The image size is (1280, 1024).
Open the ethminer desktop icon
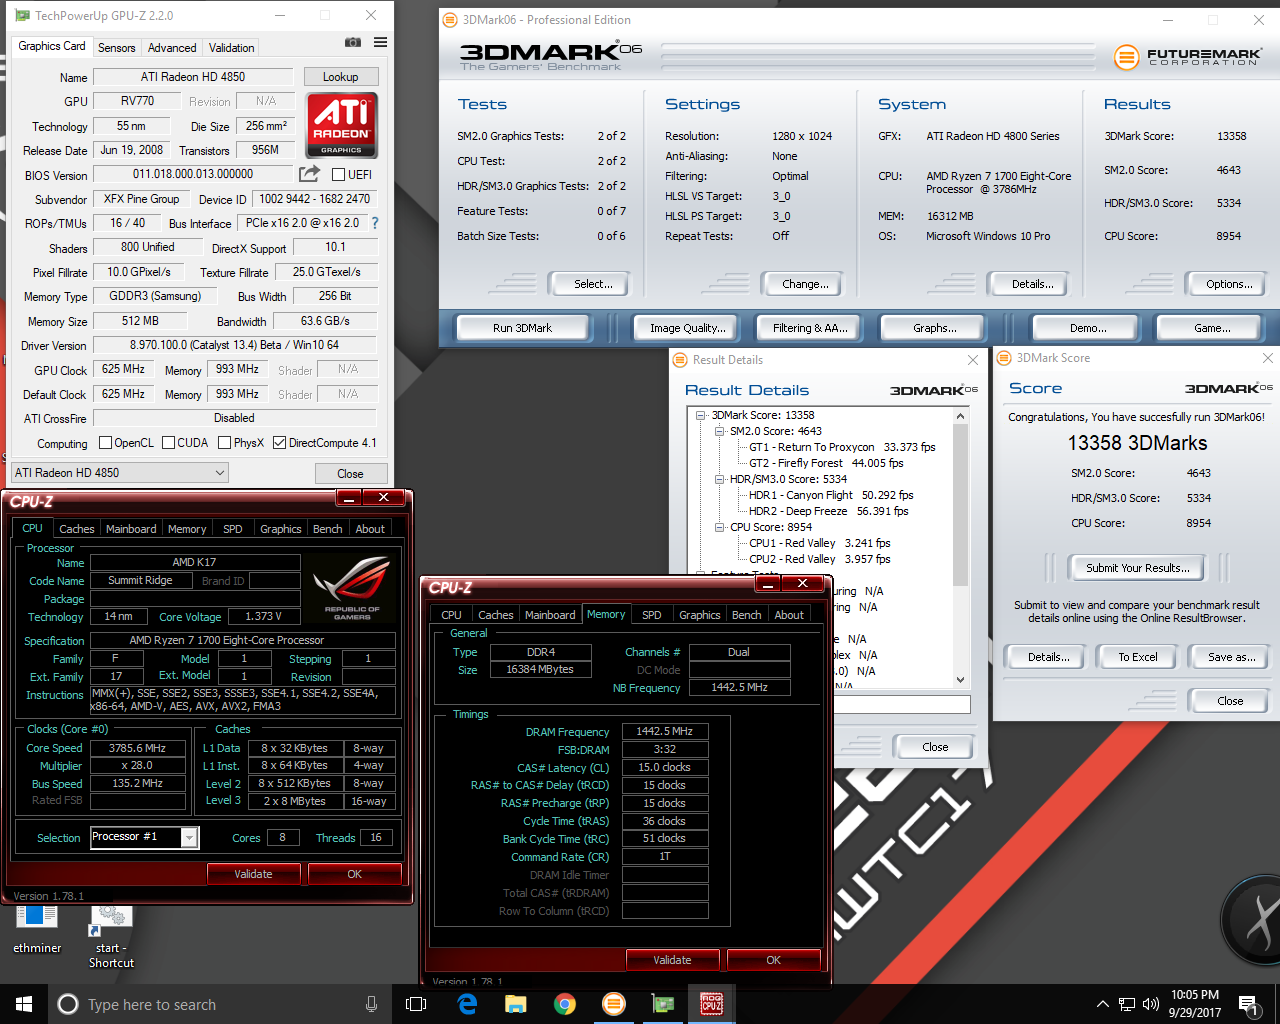point(37,929)
